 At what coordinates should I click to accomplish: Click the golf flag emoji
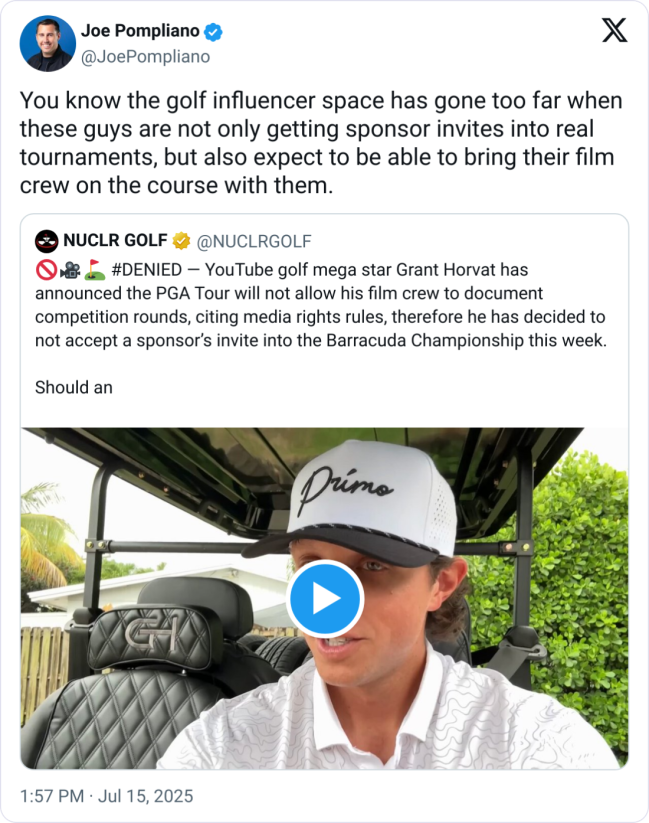click(x=94, y=270)
